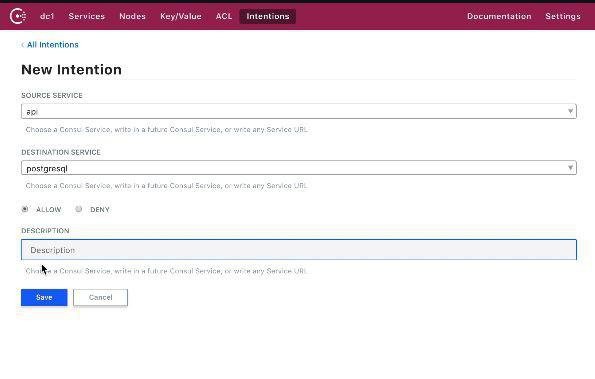This screenshot has height=379, width=595.
Task: Open the Services tab
Action: (x=87, y=16)
